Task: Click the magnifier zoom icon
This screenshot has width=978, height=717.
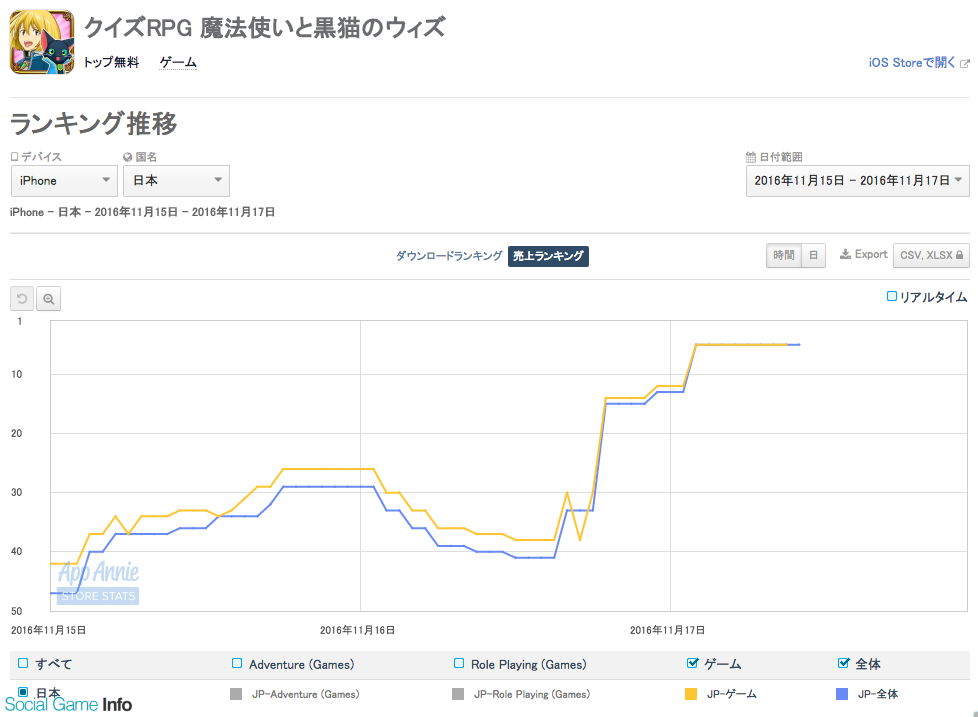Action: [x=49, y=299]
